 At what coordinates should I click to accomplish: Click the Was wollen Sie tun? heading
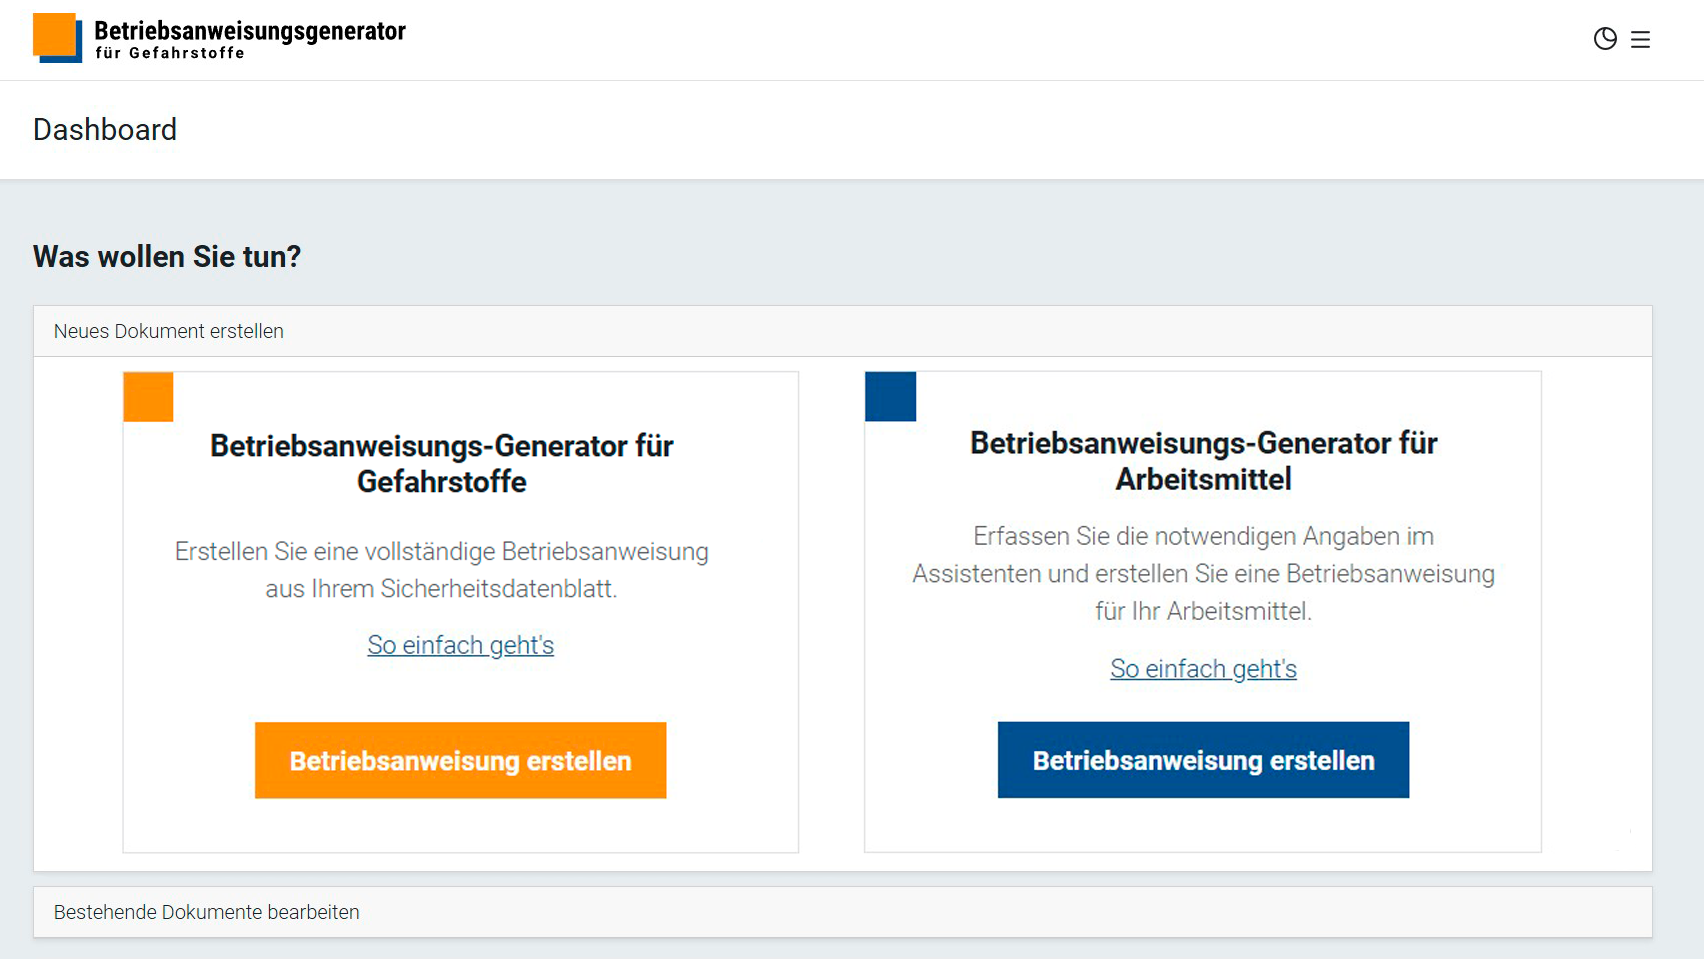(167, 257)
